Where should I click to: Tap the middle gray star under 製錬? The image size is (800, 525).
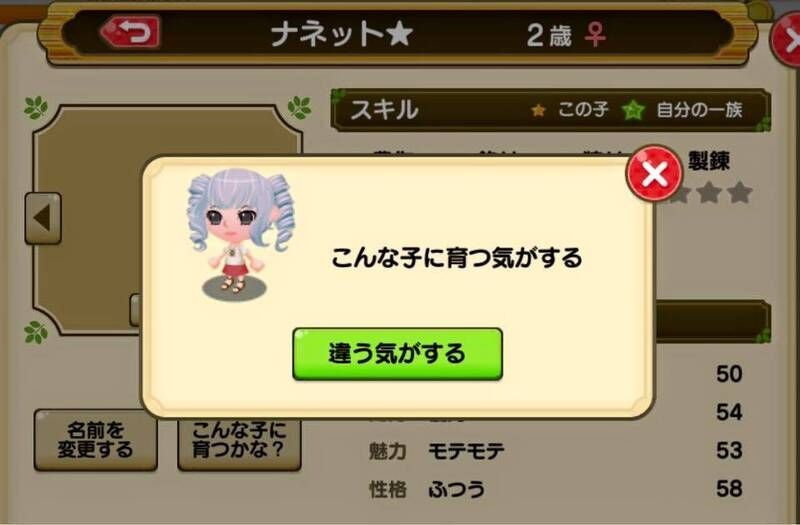pyautogui.click(x=710, y=193)
